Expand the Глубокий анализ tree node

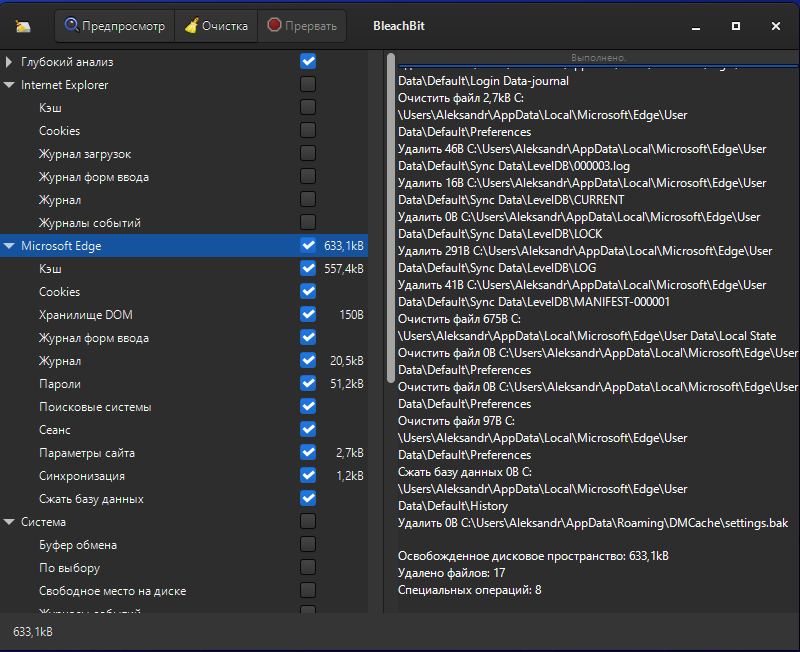tap(9, 62)
